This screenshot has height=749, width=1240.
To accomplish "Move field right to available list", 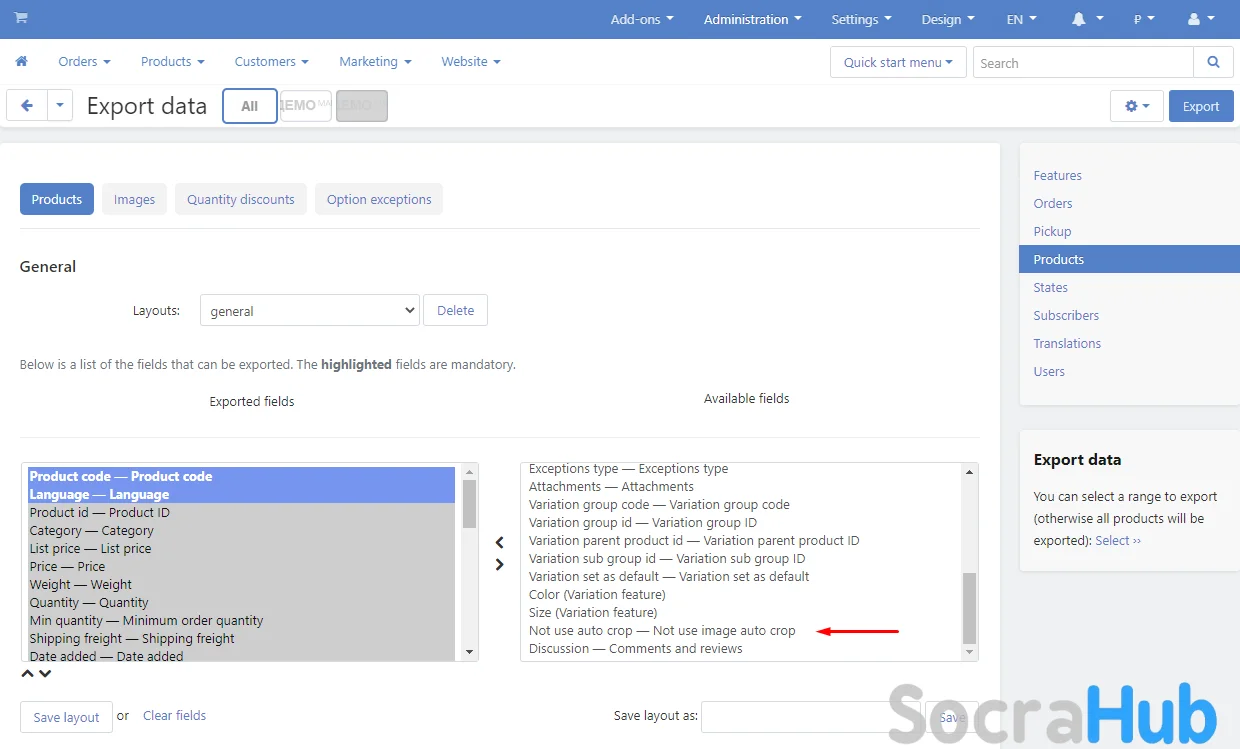I will pos(500,565).
